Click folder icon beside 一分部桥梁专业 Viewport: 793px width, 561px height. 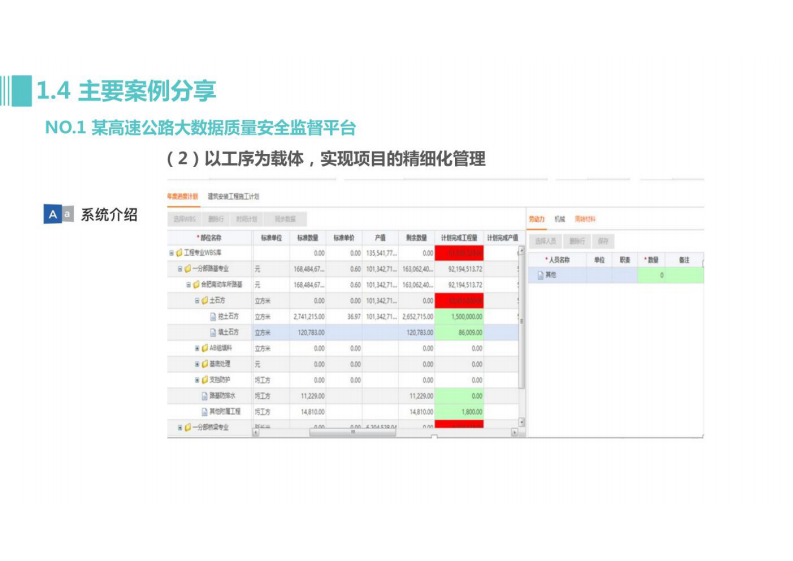pyautogui.click(x=188, y=427)
